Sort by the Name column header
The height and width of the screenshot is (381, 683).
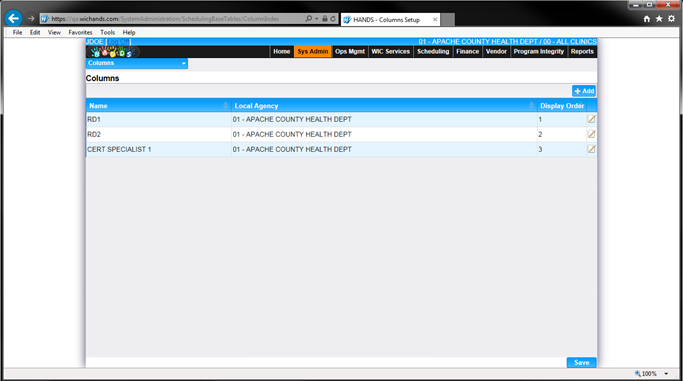[159, 106]
